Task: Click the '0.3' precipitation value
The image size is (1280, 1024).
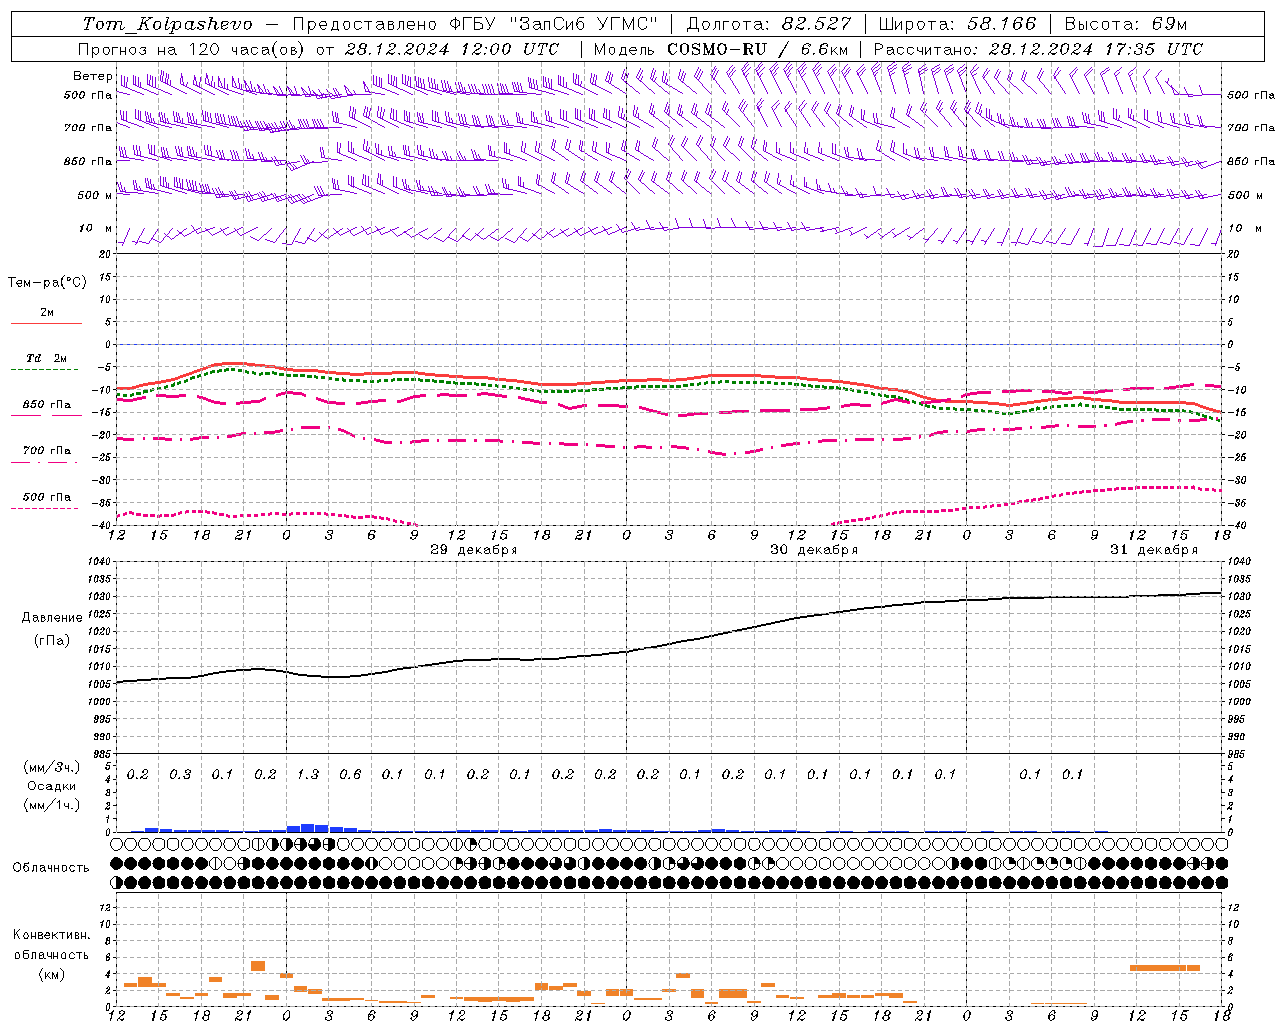Action: pos(180,774)
